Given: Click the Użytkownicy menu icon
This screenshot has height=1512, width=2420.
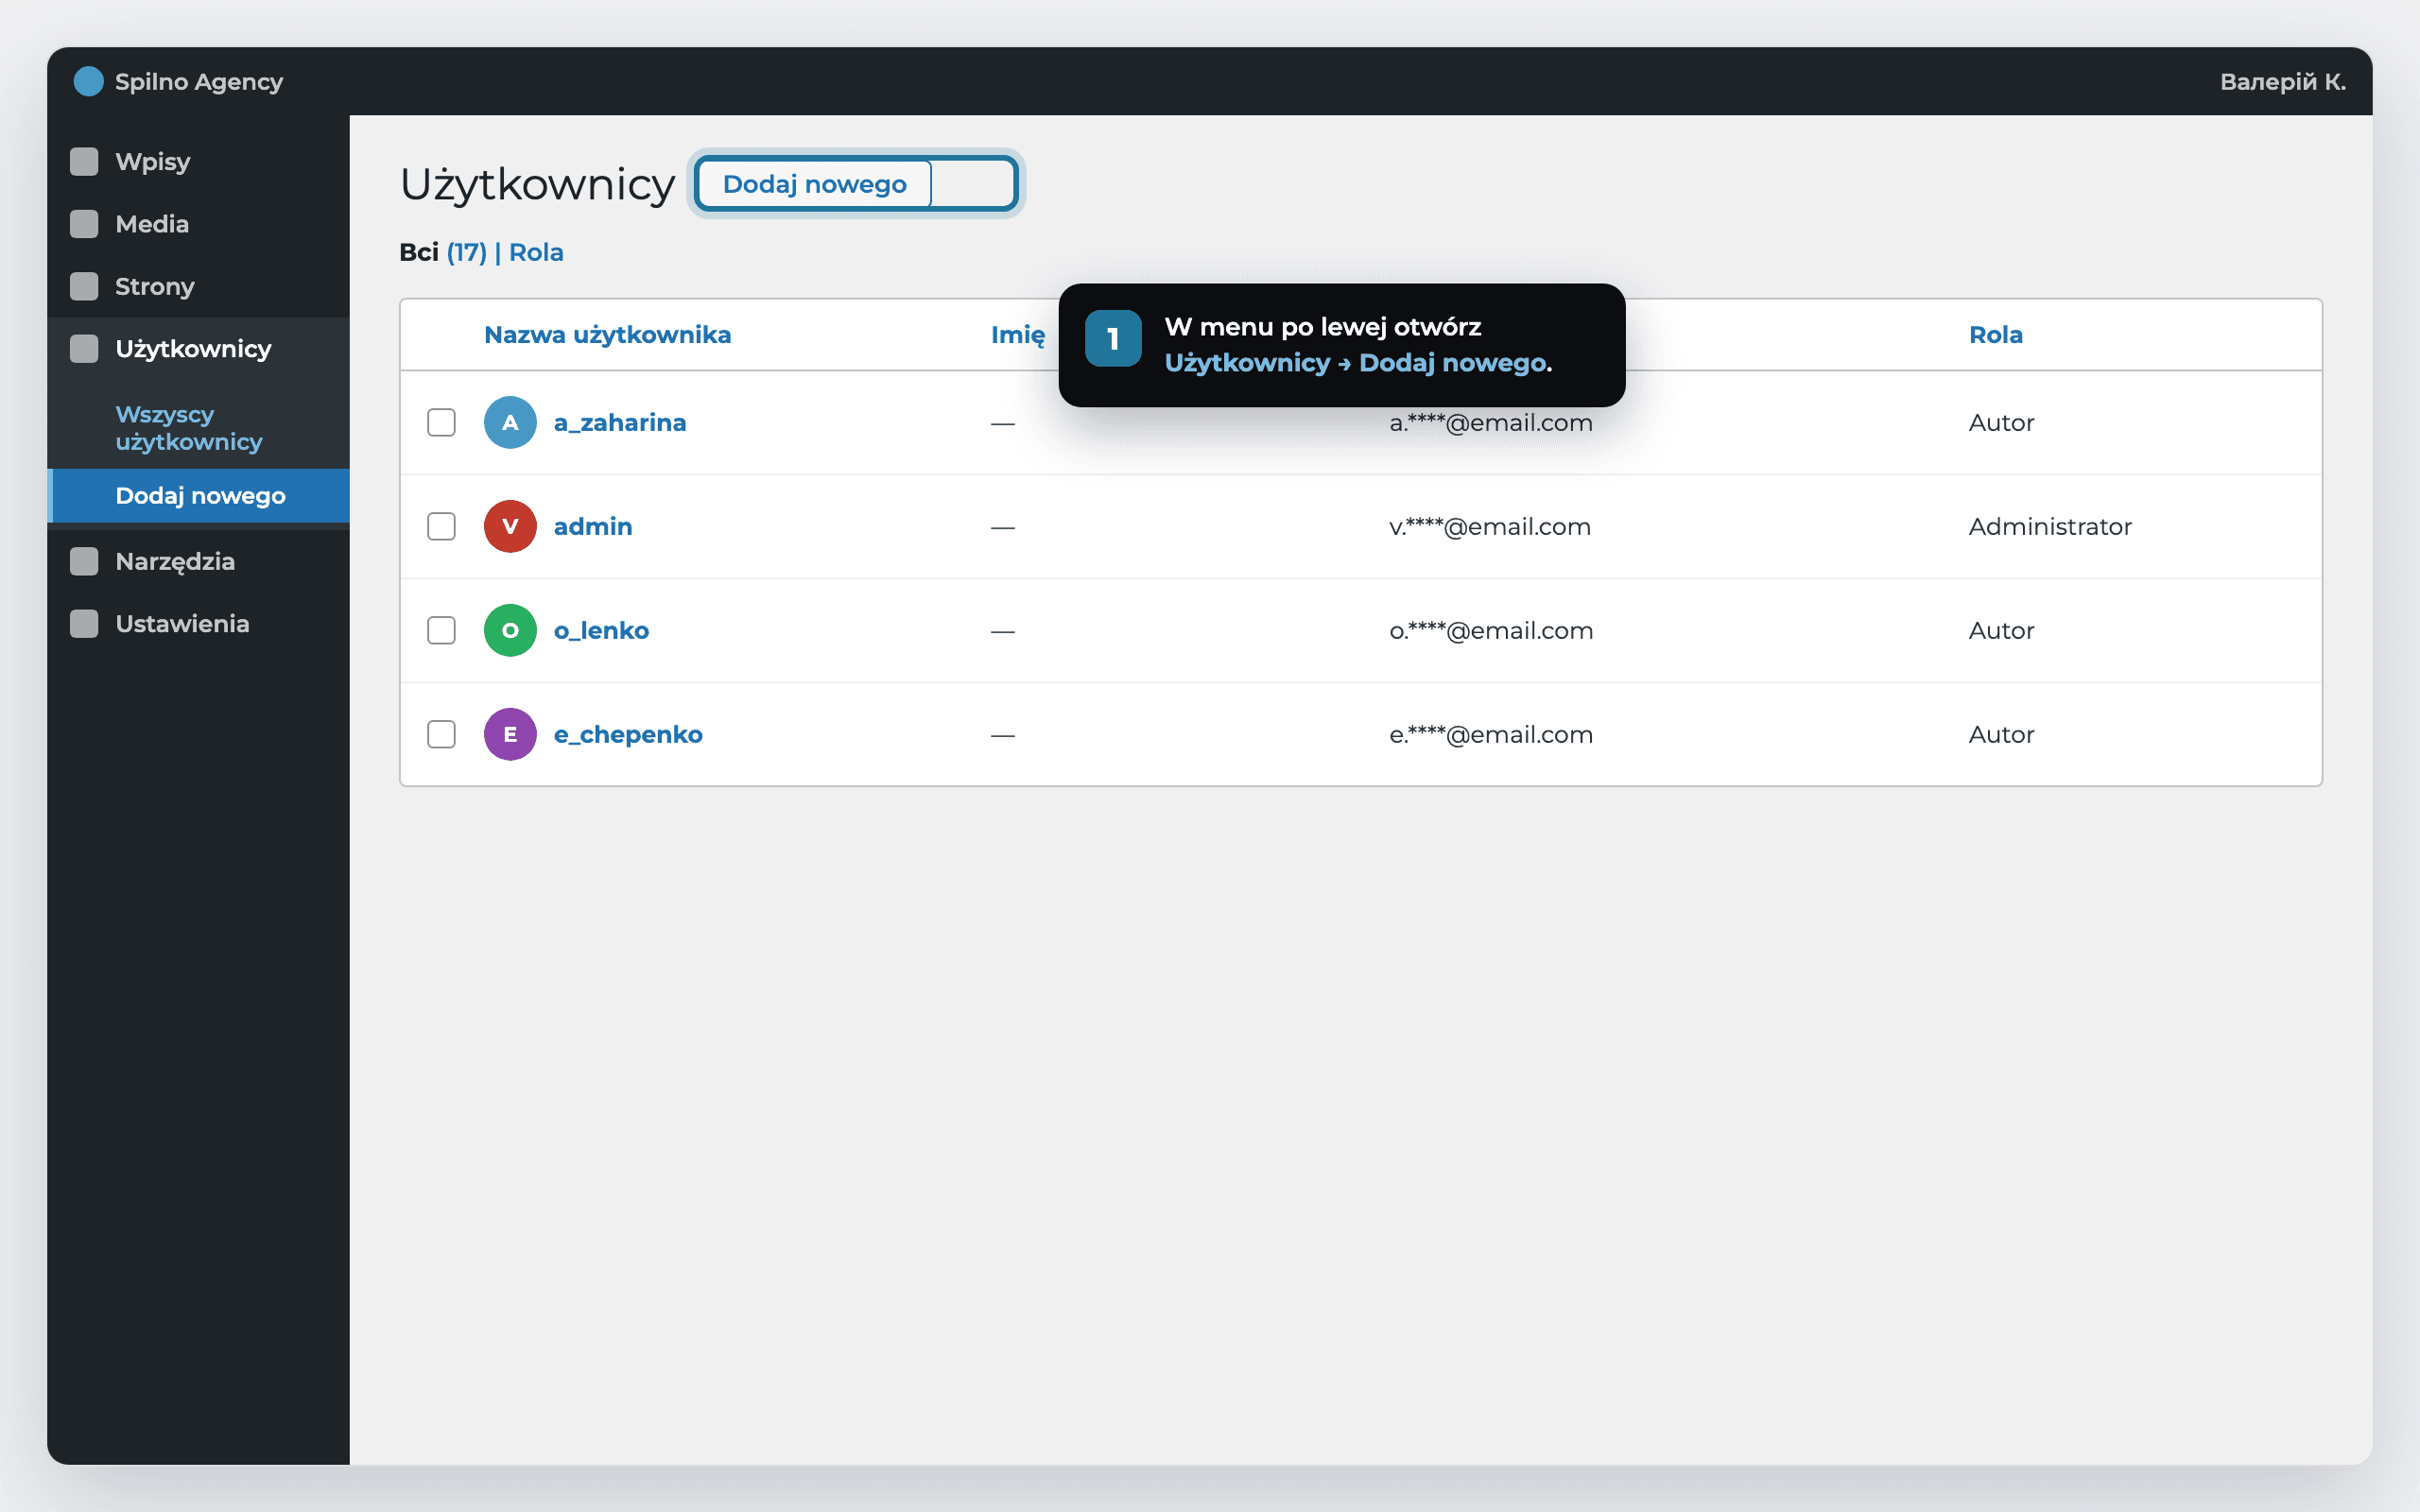Looking at the screenshot, I should [84, 349].
